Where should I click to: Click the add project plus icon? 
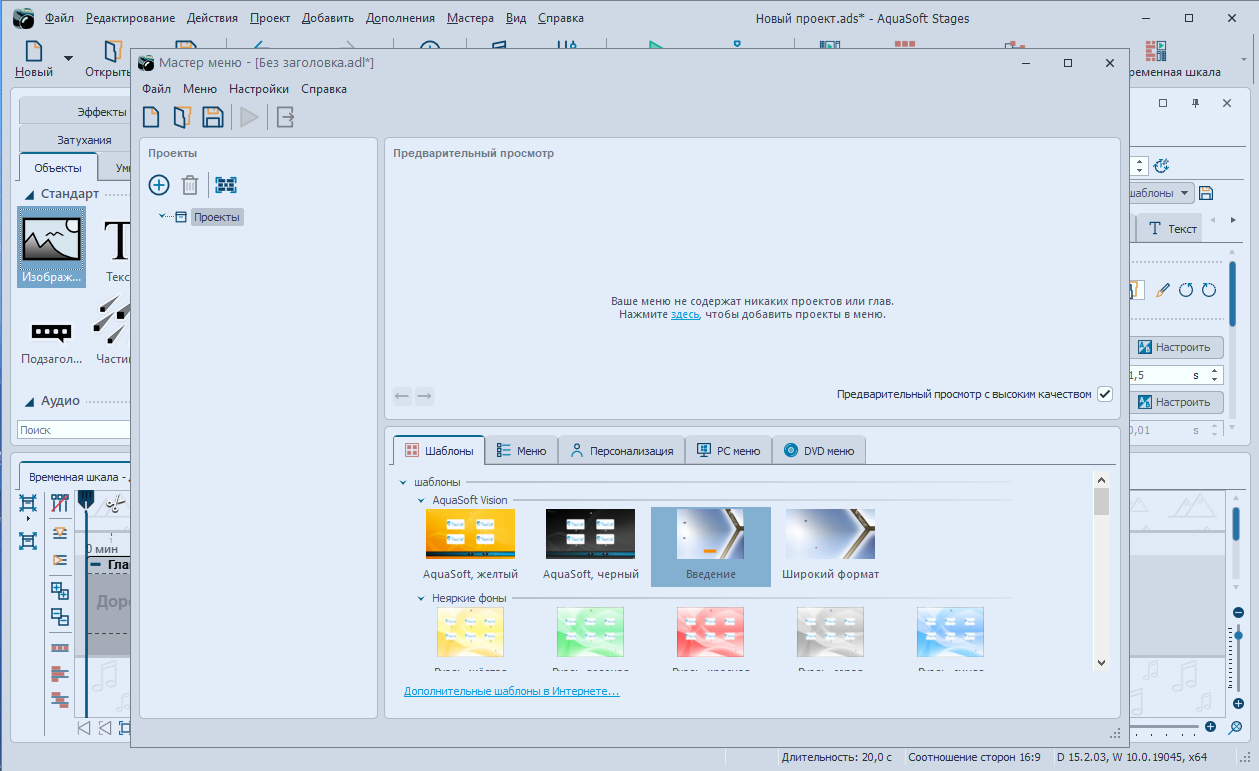[x=159, y=185]
